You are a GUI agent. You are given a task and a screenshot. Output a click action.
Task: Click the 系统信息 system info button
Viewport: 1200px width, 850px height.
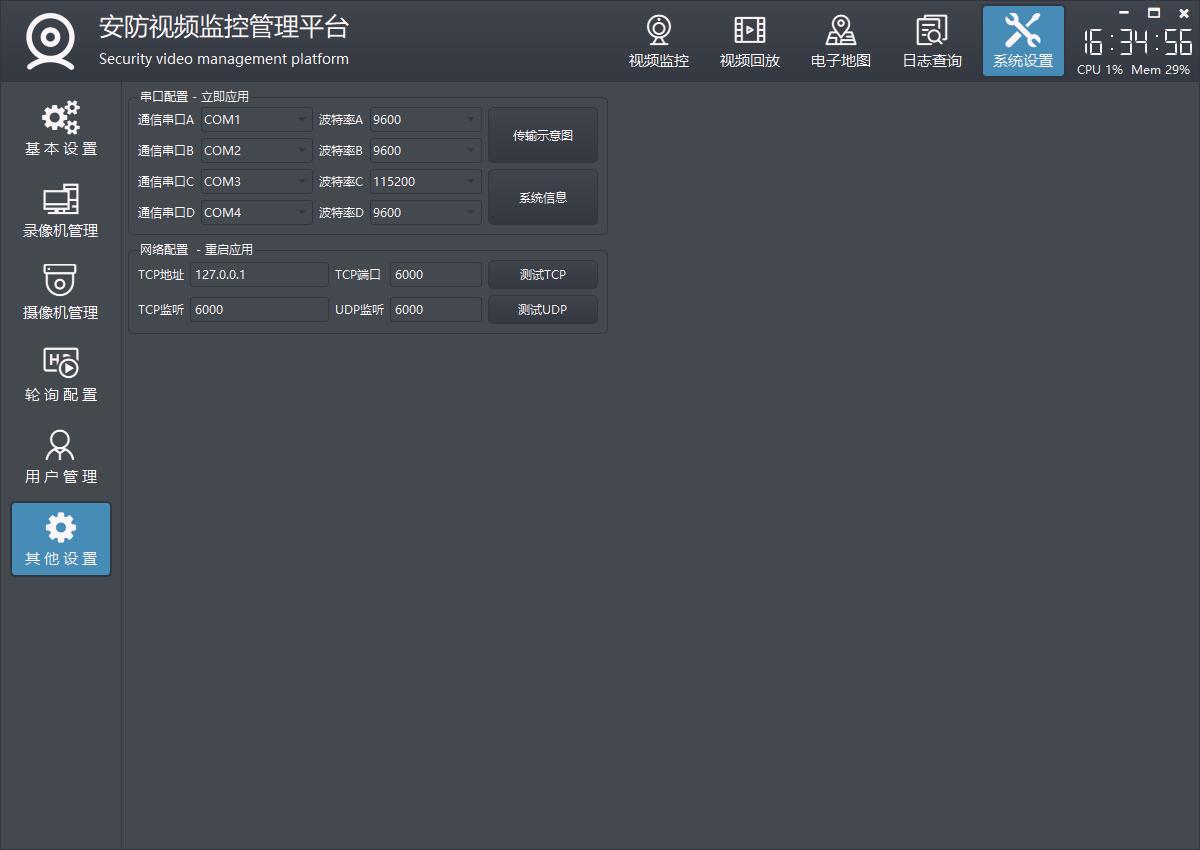(543, 198)
